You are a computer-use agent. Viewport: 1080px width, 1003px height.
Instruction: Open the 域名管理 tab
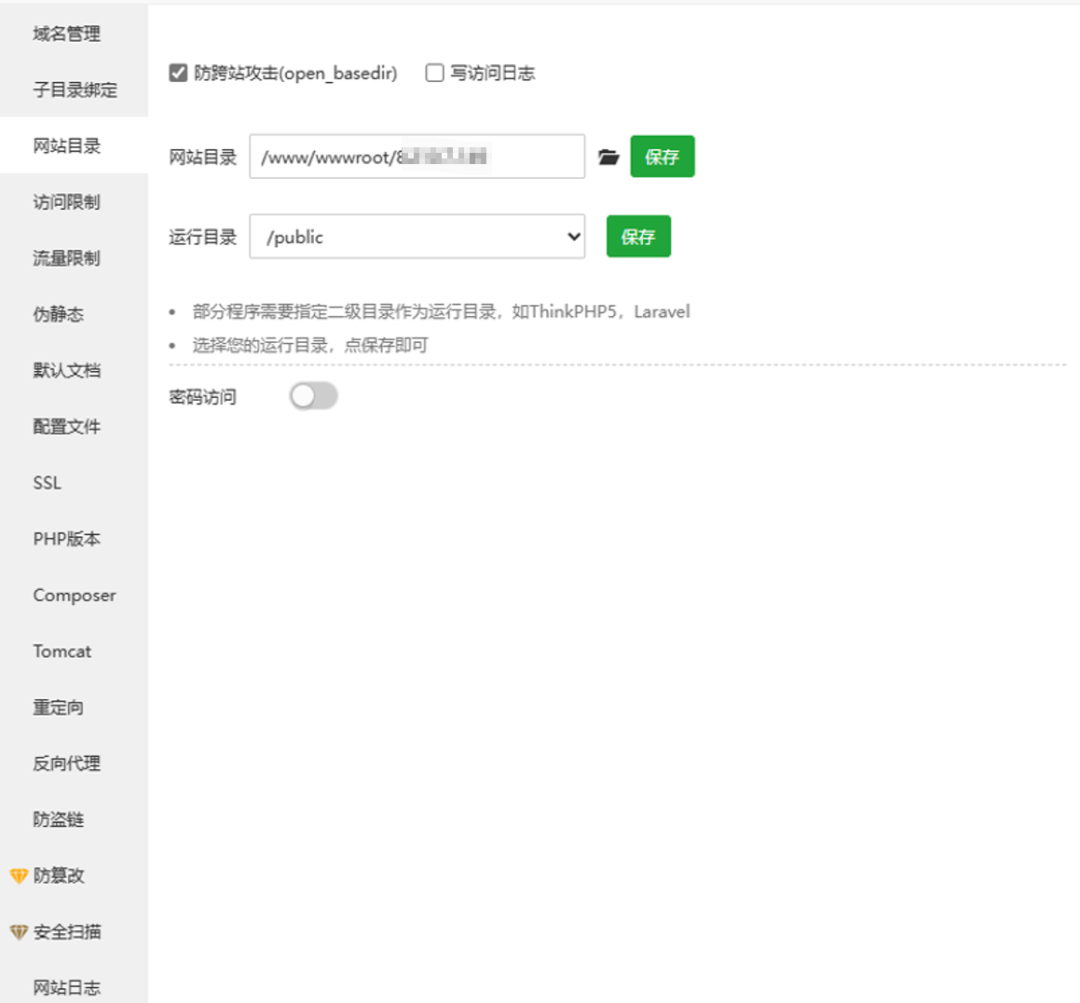pos(67,34)
